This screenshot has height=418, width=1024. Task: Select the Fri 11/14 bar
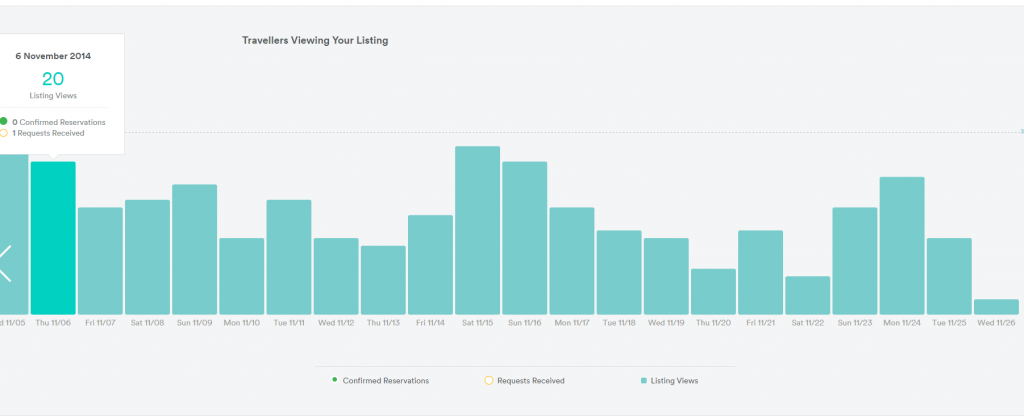pos(430,265)
